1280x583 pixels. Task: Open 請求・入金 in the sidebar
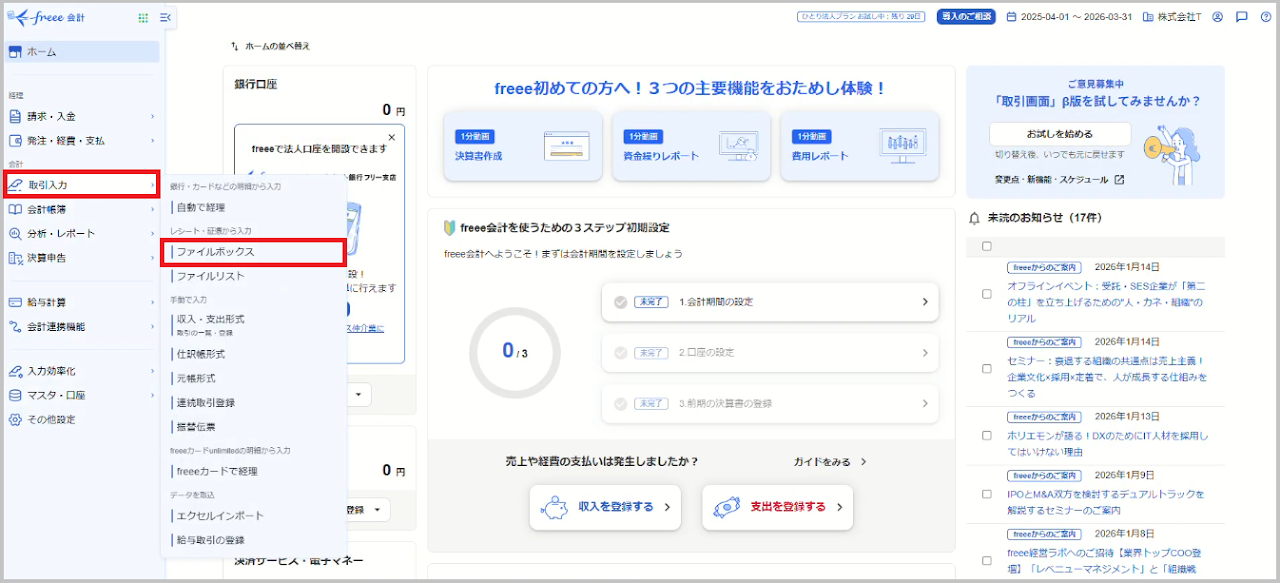tap(82, 116)
